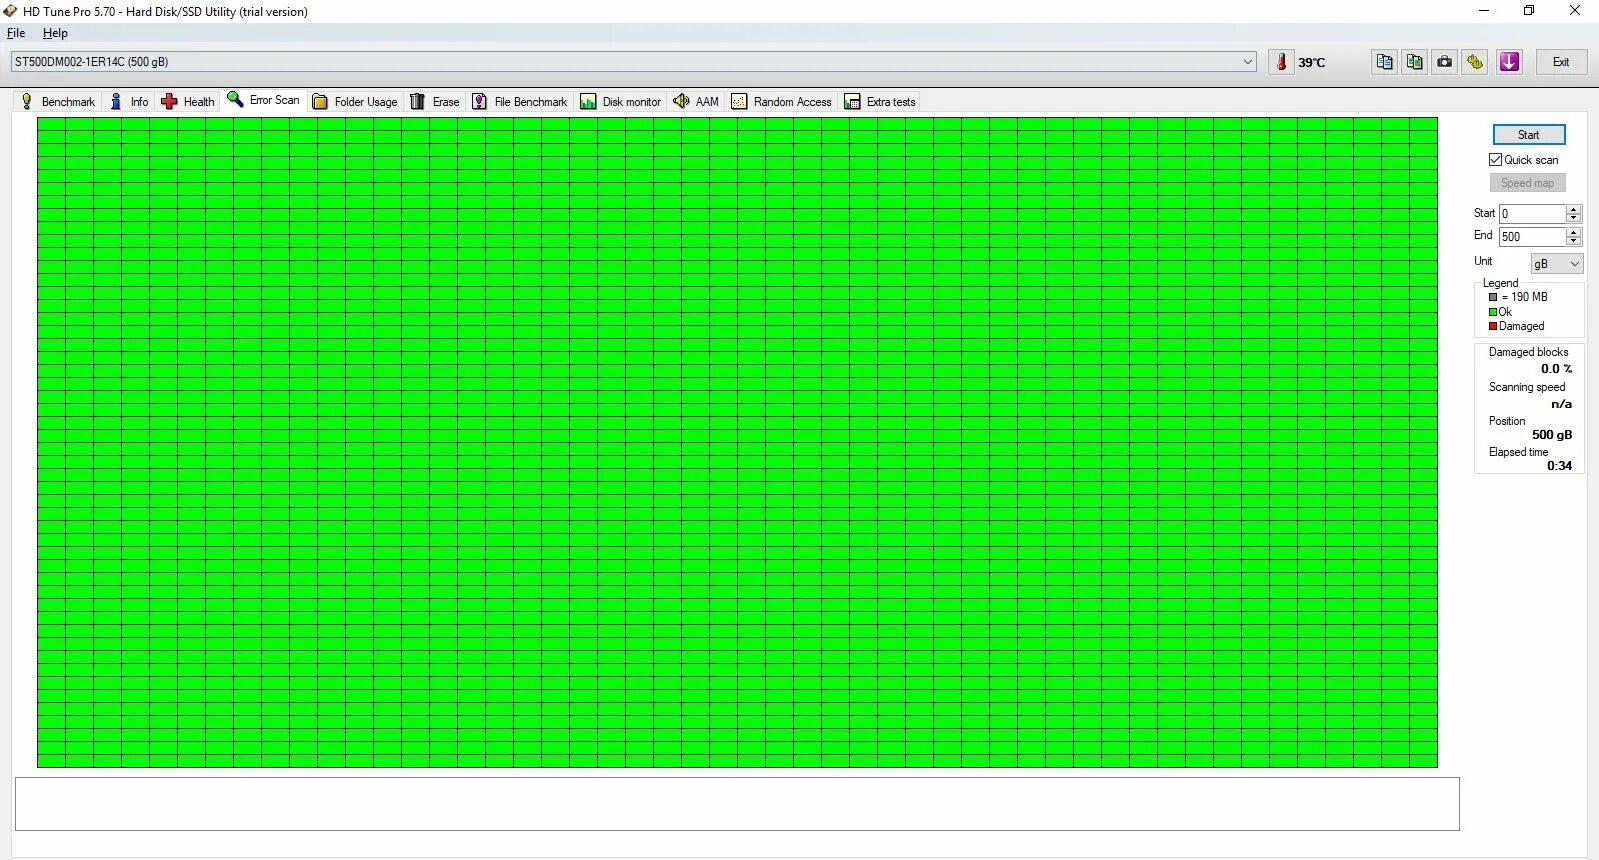Click the HD Tune Pro title bar icon
This screenshot has height=860, width=1599.
pyautogui.click(x=10, y=11)
